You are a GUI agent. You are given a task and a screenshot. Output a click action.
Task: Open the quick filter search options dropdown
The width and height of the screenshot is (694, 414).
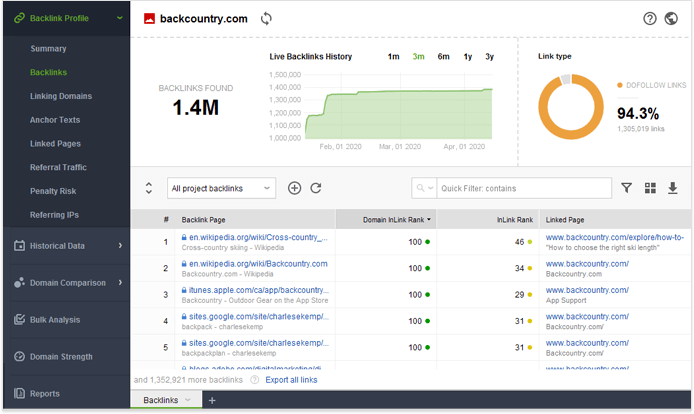(424, 188)
